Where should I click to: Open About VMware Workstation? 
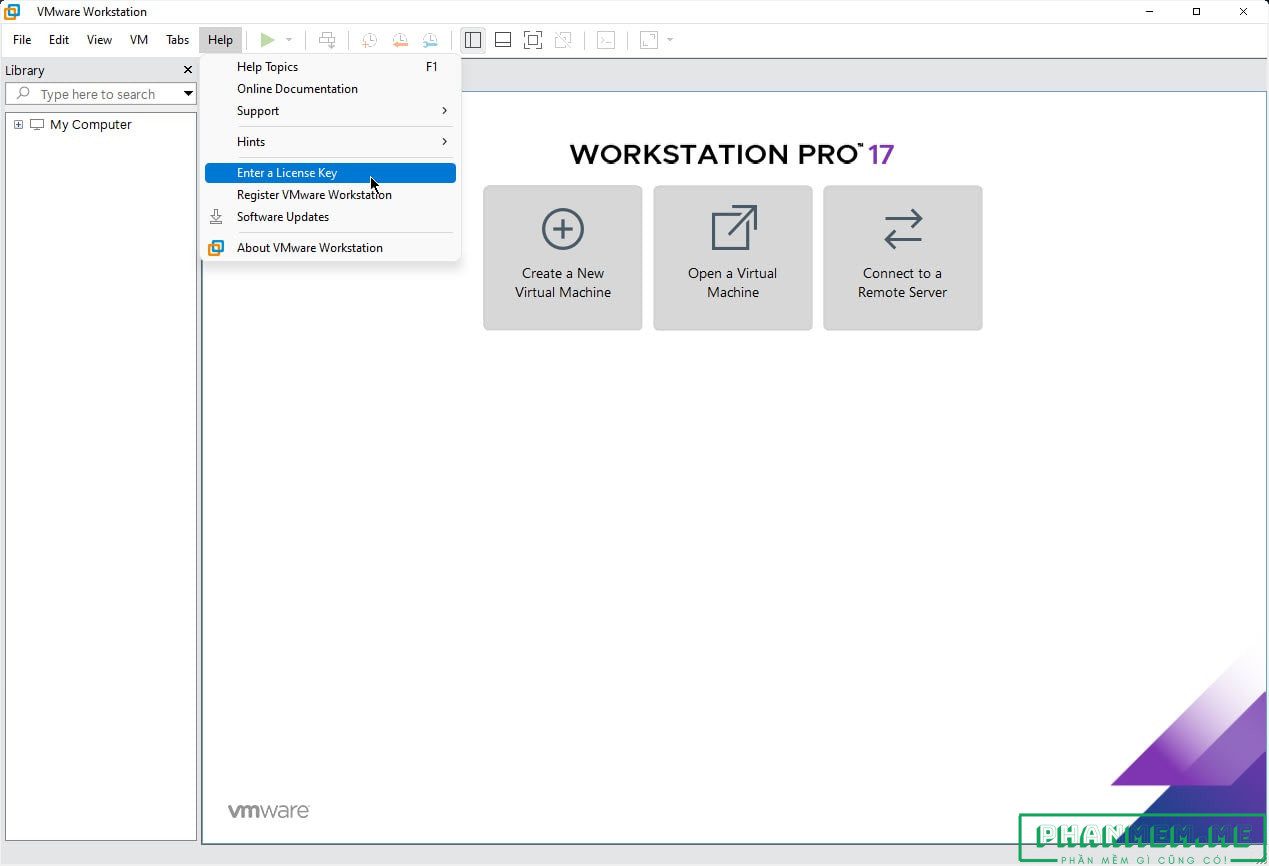click(x=330, y=248)
